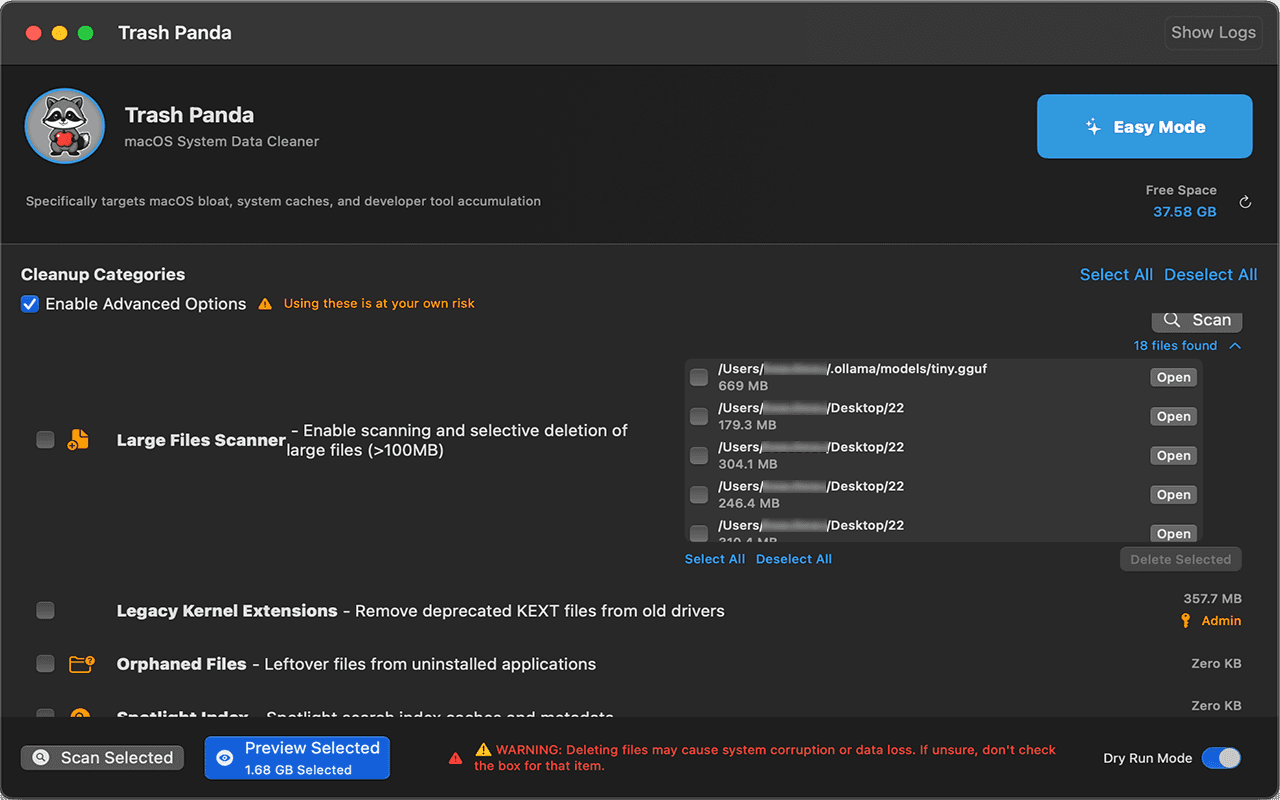Image resolution: width=1280 pixels, height=800 pixels.
Task: Check the Legacy Kernel Extensions category
Action: tap(45, 610)
